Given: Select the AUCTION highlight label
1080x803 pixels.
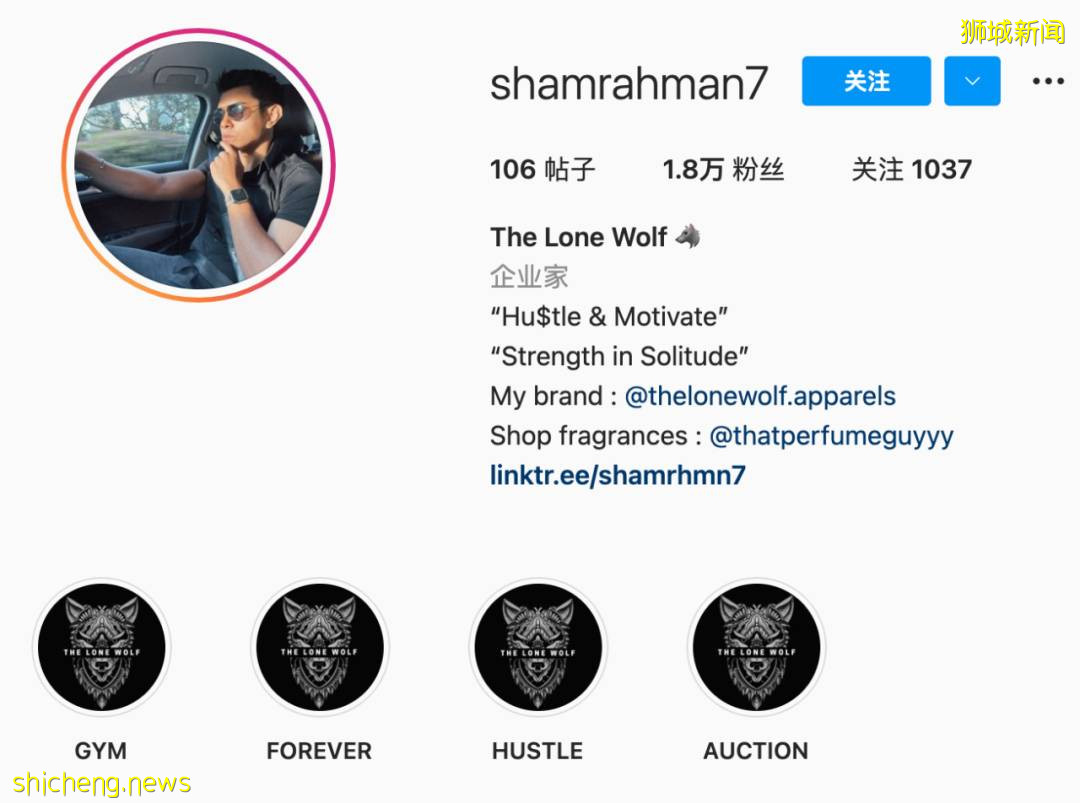Looking at the screenshot, I should coord(756,751).
